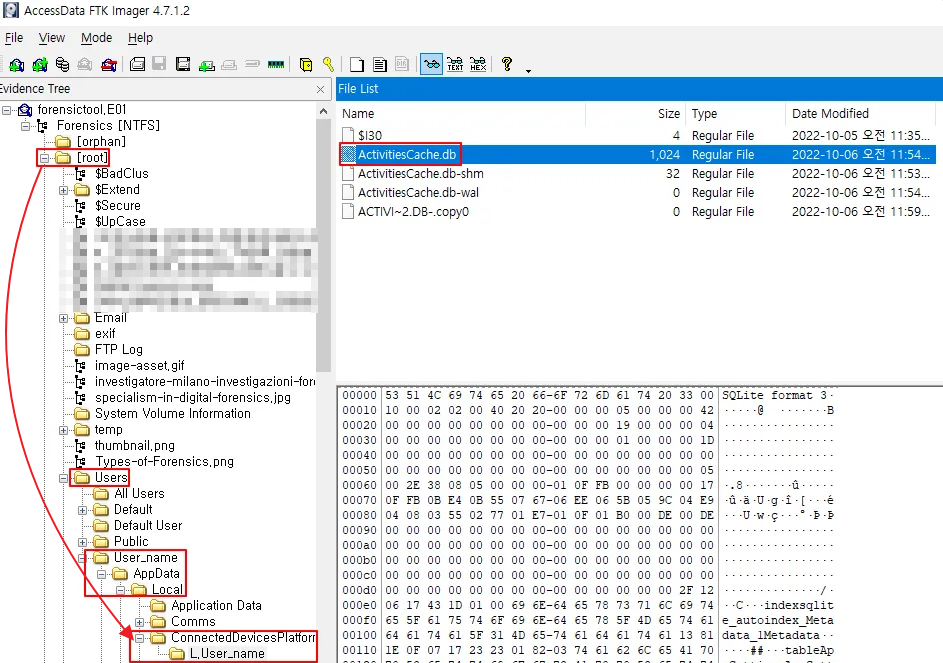This screenshot has height=663, width=943.
Task: Collapse the Users folder node
Action: (x=63, y=478)
